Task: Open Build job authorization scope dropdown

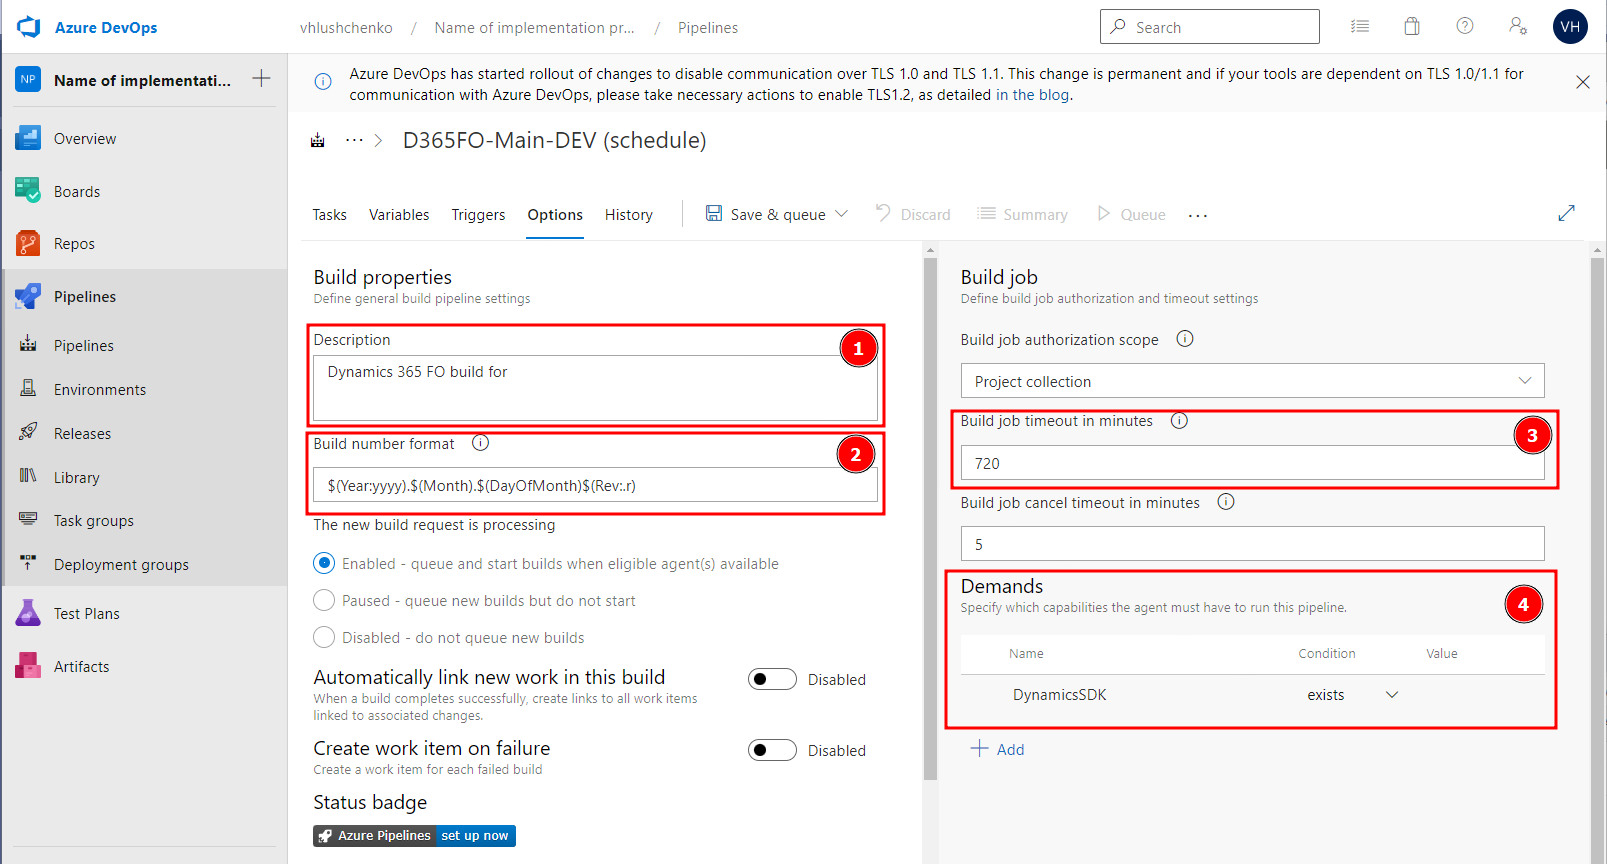Action: pyautogui.click(x=1251, y=381)
